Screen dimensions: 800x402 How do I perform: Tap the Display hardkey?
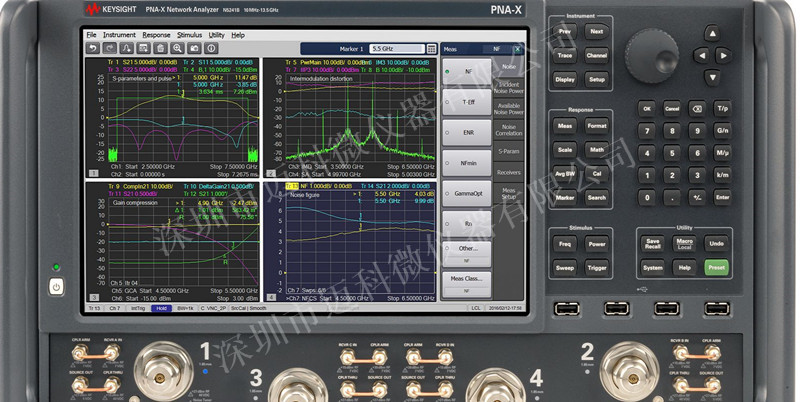pos(564,80)
